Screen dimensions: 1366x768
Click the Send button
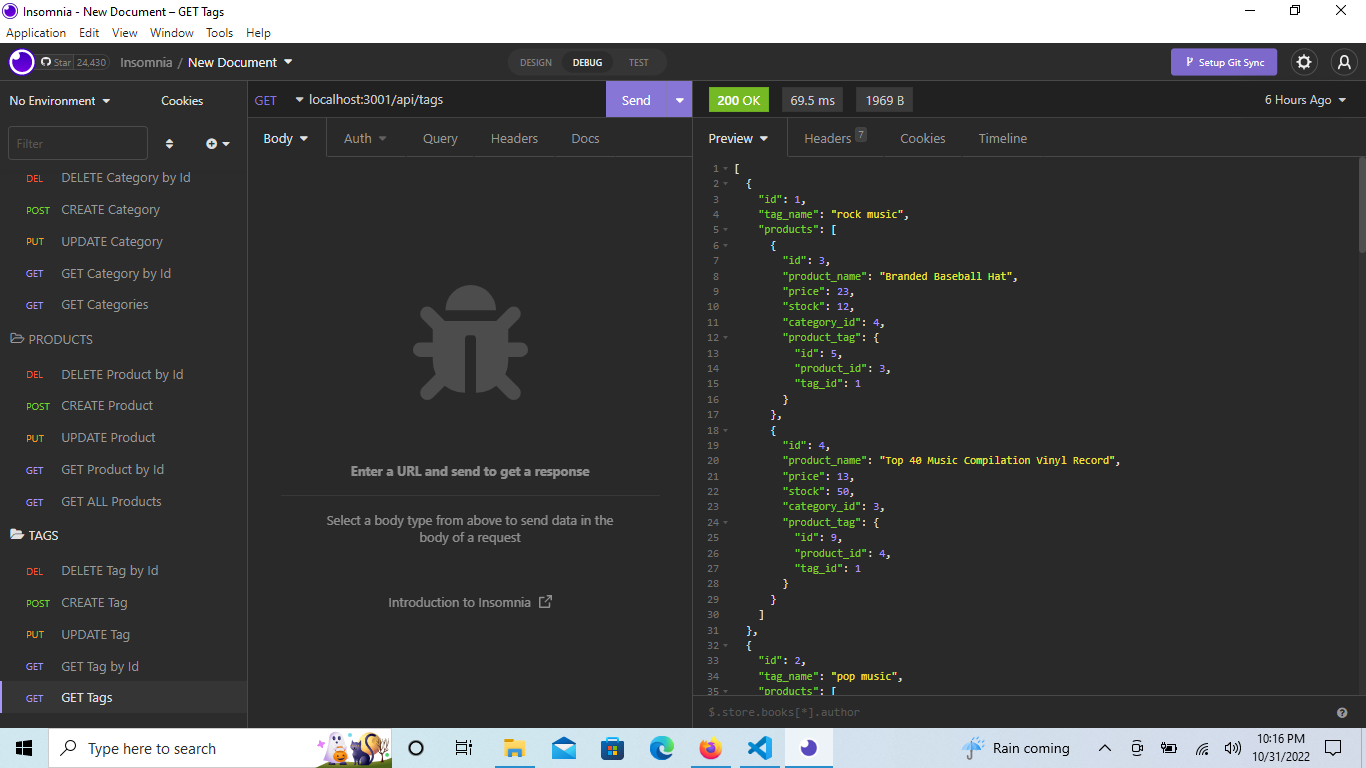coord(637,100)
